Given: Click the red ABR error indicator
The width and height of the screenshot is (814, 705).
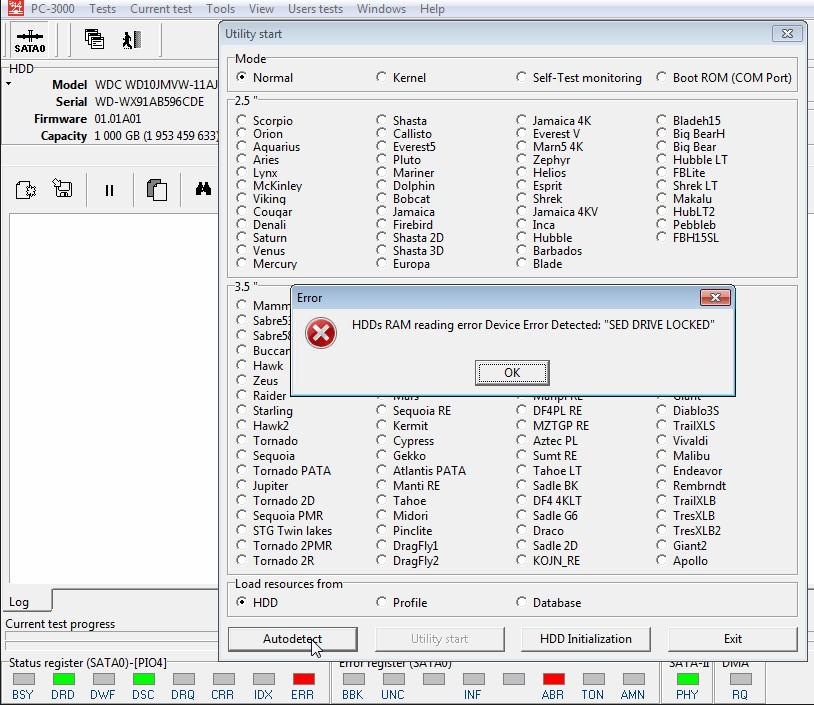Looking at the screenshot, I should (553, 679).
